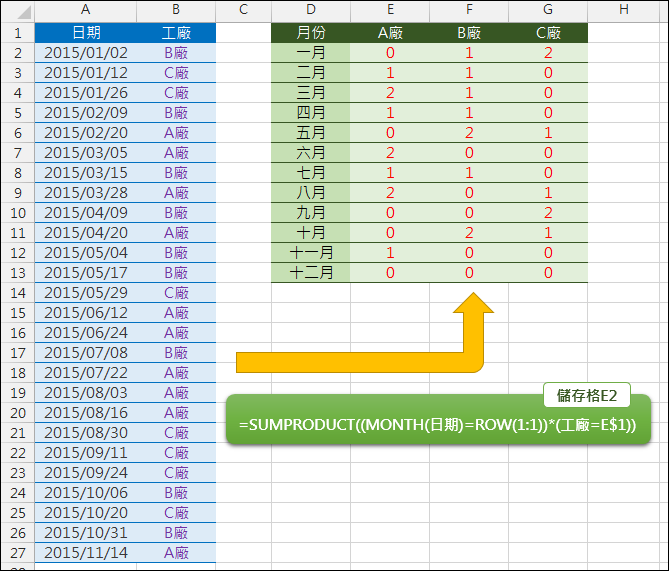Screen dimensions: 669x571
Task: Select column H header
Action: point(624,10)
